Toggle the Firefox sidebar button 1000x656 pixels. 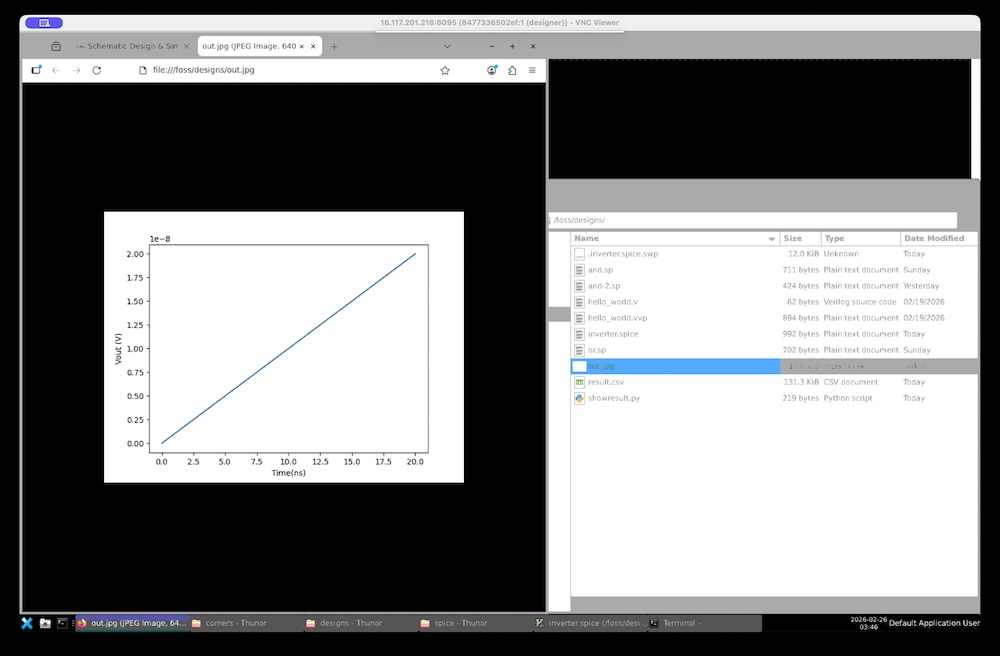click(x=37, y=70)
